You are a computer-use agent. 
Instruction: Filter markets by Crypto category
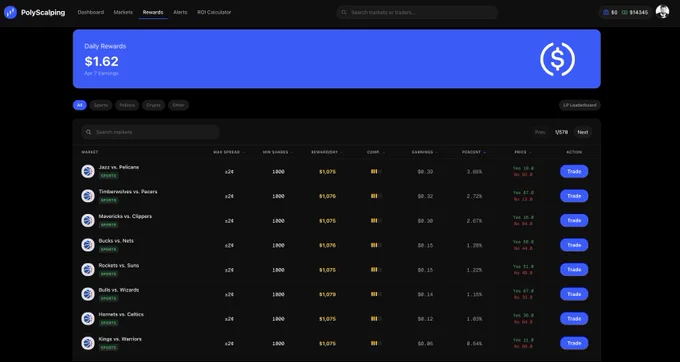154,105
